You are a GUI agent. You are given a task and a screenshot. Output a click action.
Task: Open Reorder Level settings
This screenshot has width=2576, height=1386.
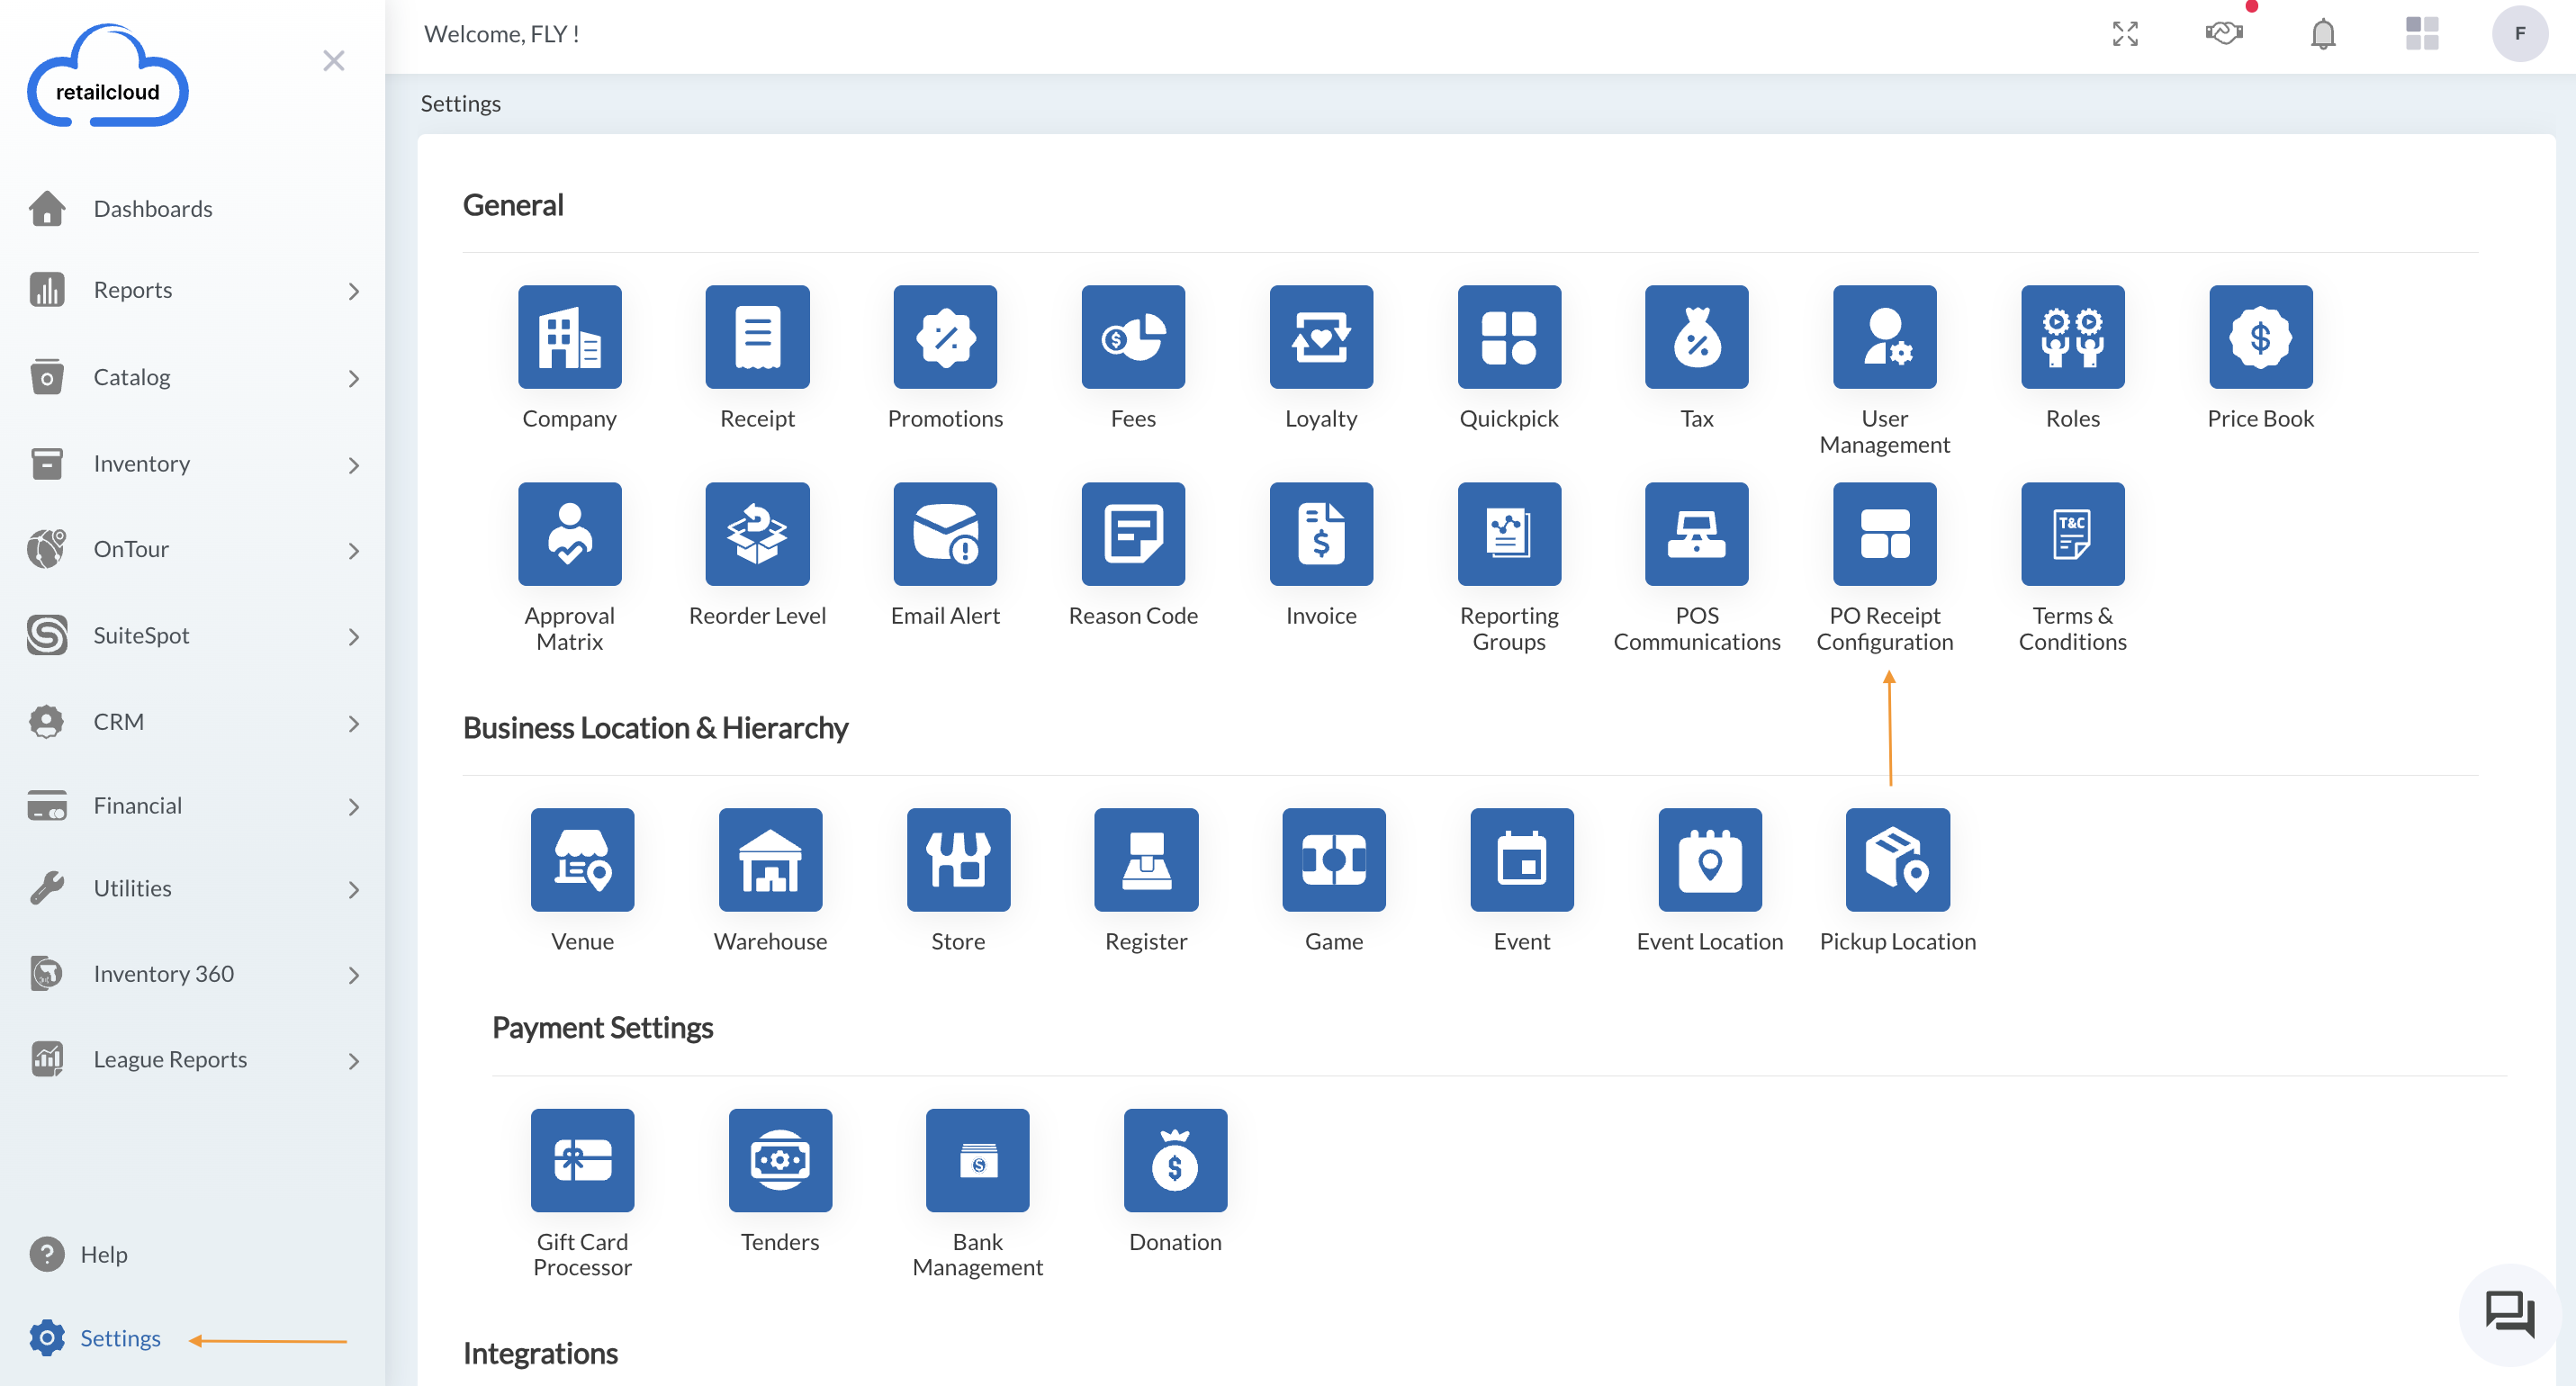point(757,534)
